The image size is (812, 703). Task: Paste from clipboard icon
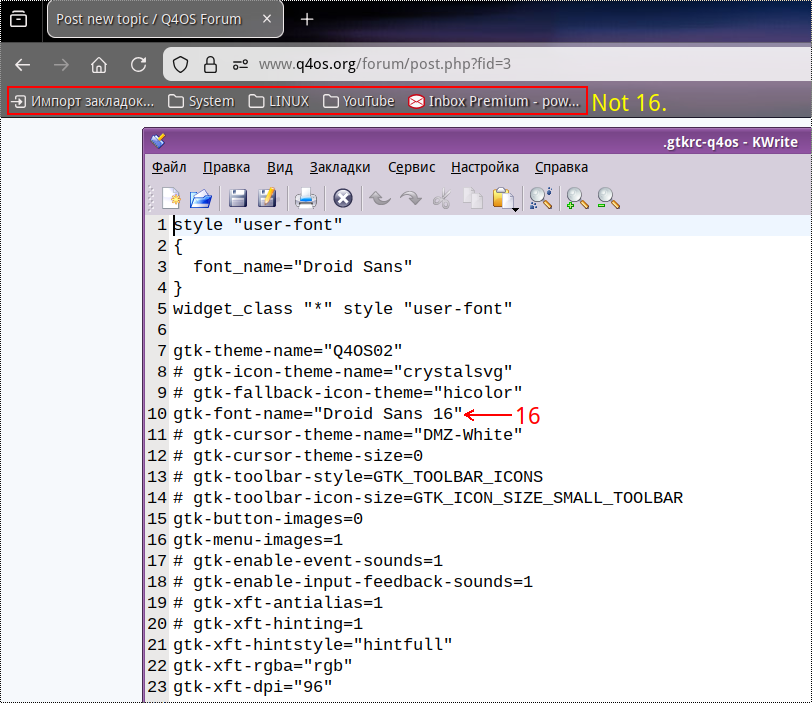pos(502,198)
